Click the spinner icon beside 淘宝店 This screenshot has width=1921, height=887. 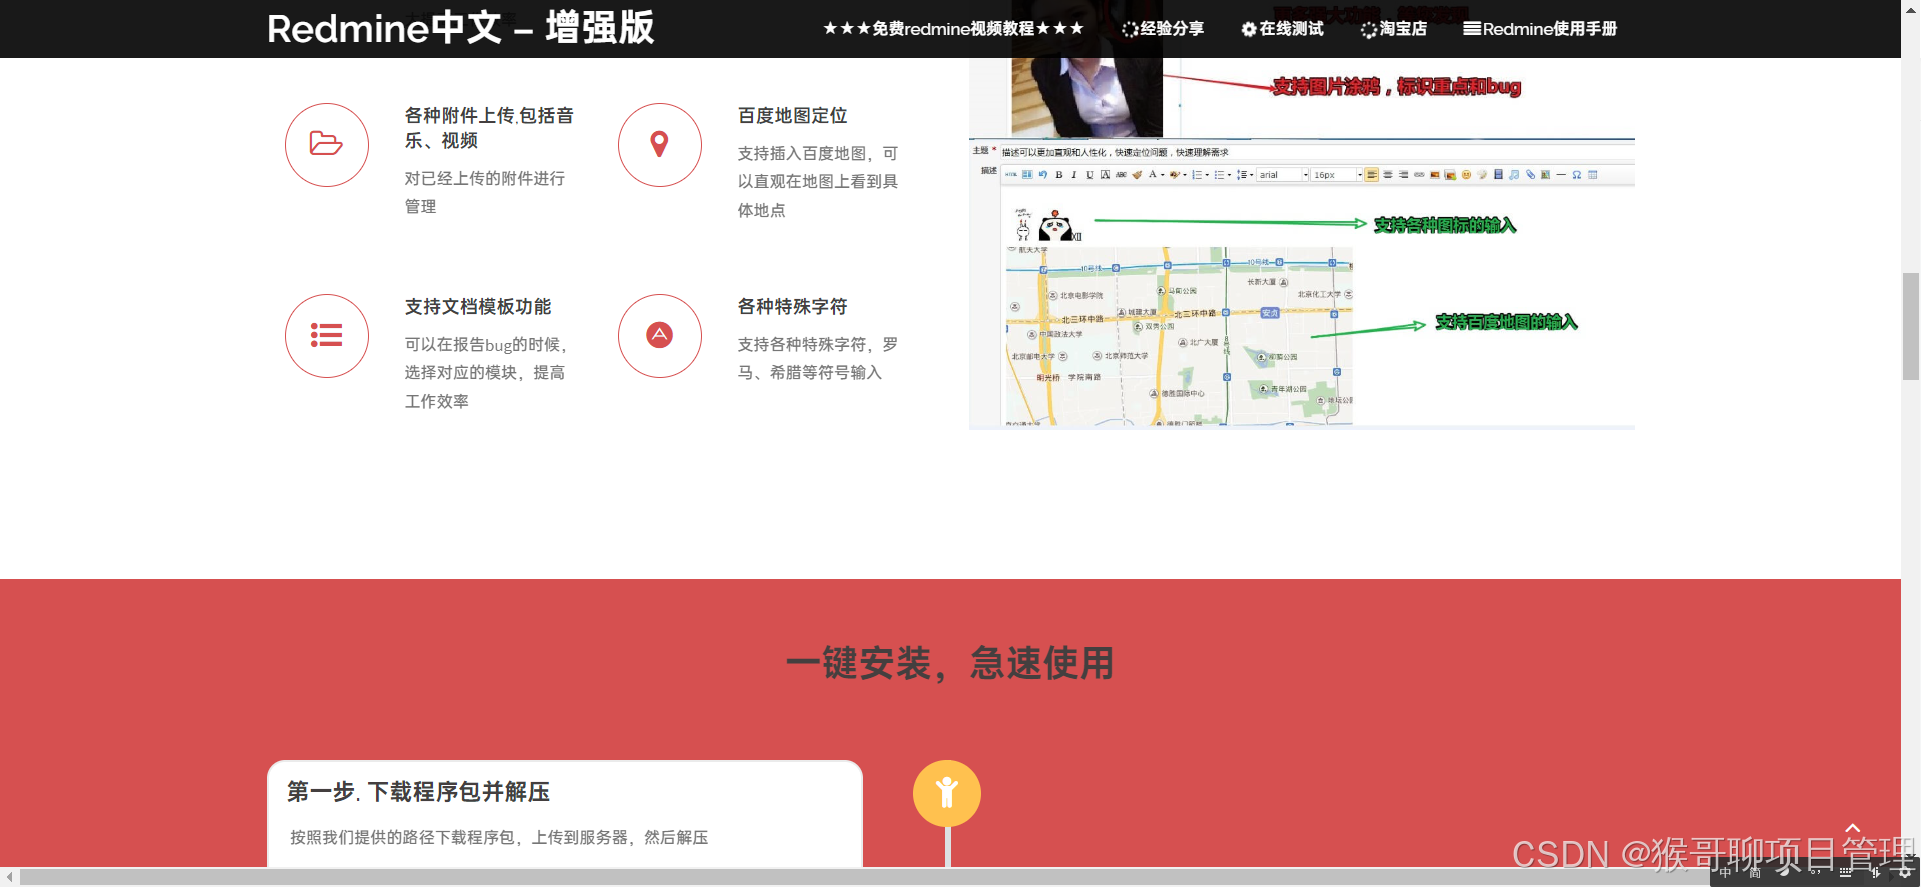(x=1369, y=29)
